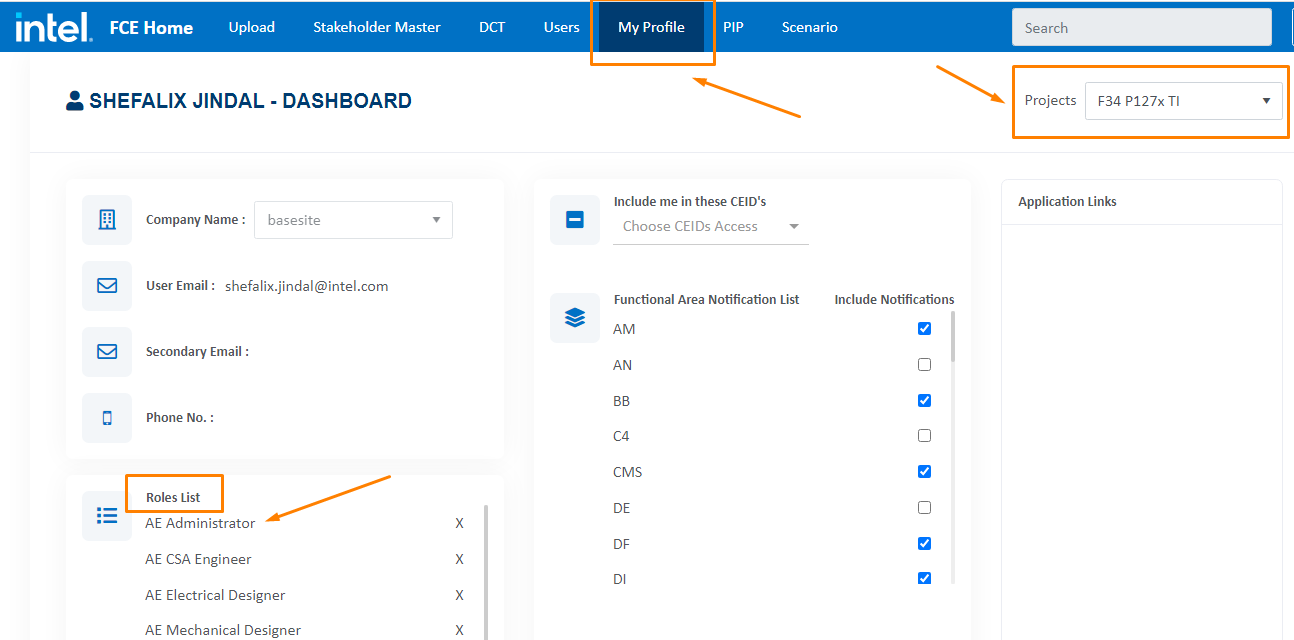Click the layers icon beside Functional Area list
The height and width of the screenshot is (640, 1294).
point(575,318)
